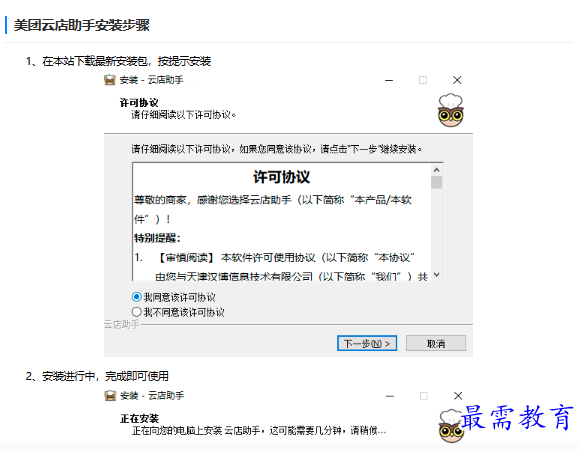
Task: Click the step text 安装进行中，完成即可使用
Action: [x=105, y=376]
